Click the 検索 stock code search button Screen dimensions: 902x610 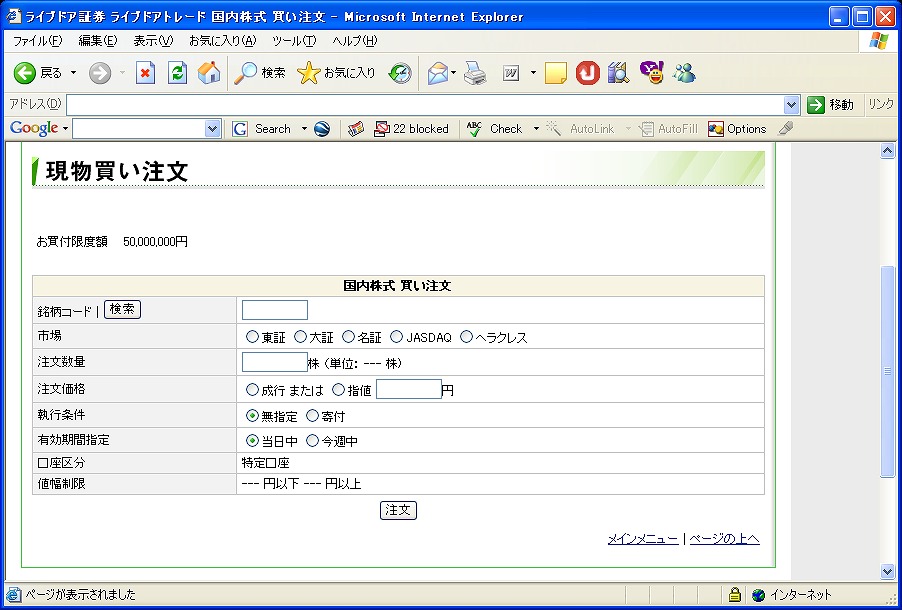pos(123,310)
